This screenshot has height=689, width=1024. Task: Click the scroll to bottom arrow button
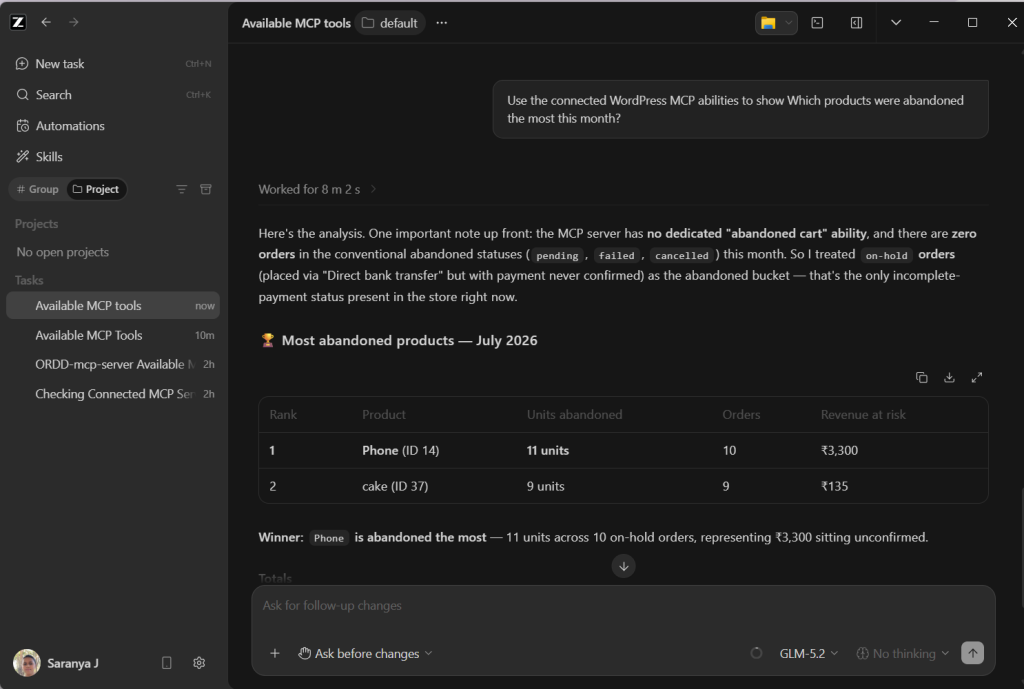click(624, 566)
